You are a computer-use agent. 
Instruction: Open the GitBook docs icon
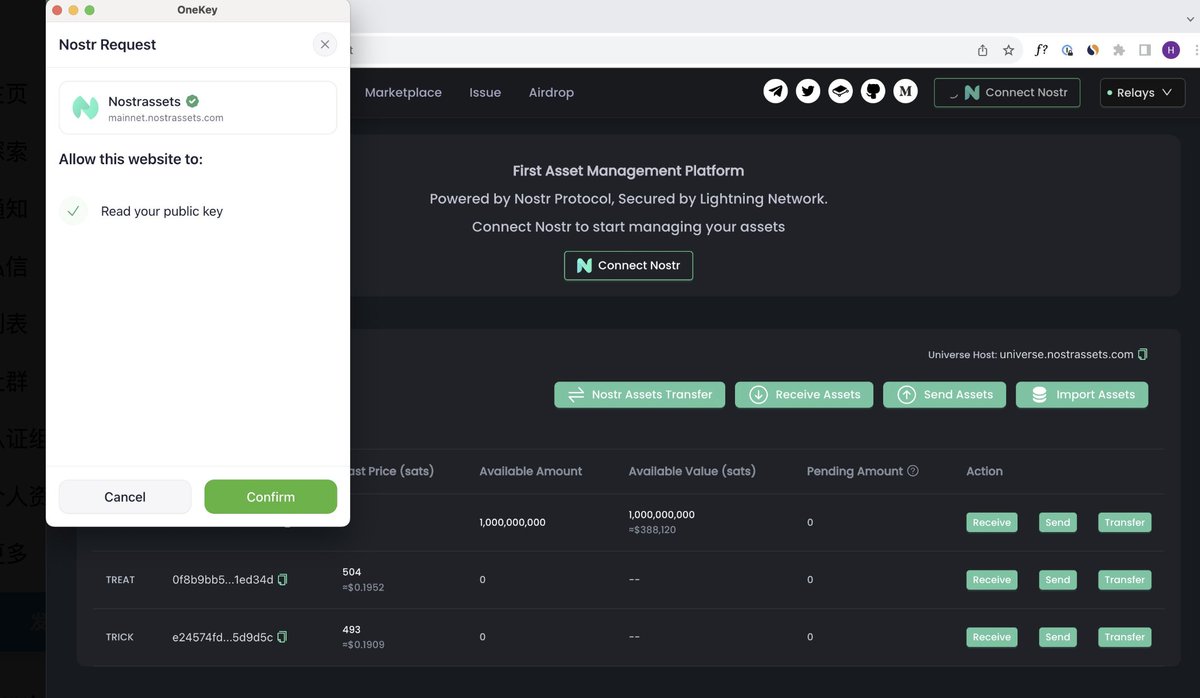[841, 92]
